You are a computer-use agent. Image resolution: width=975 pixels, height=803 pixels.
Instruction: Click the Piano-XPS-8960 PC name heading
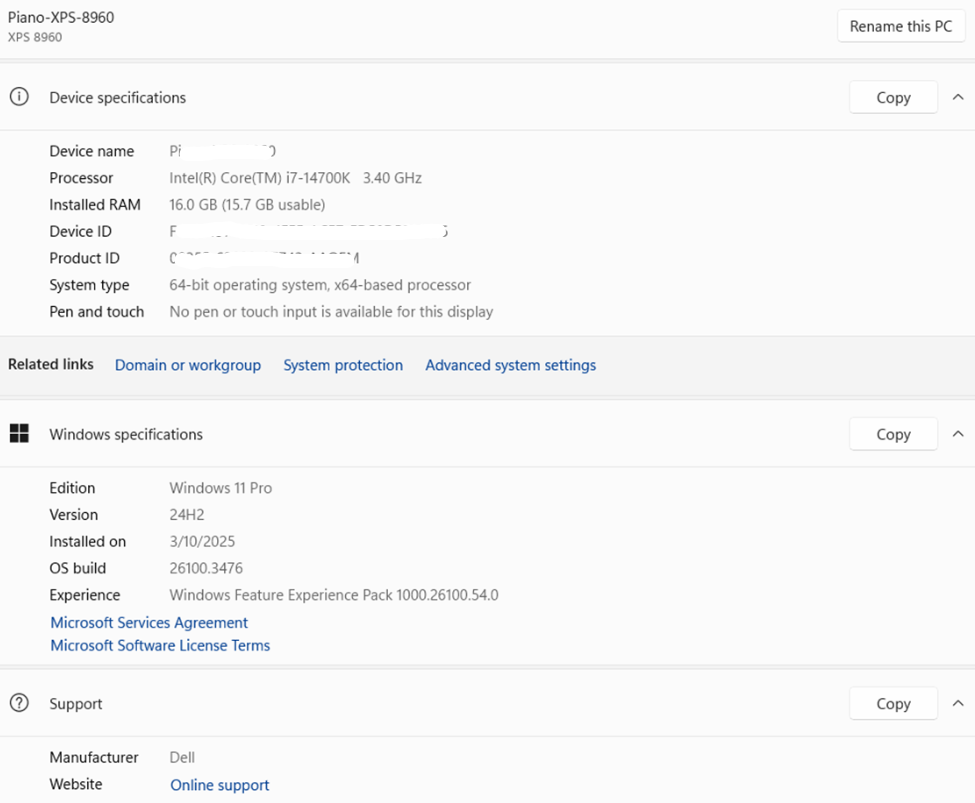click(61, 18)
